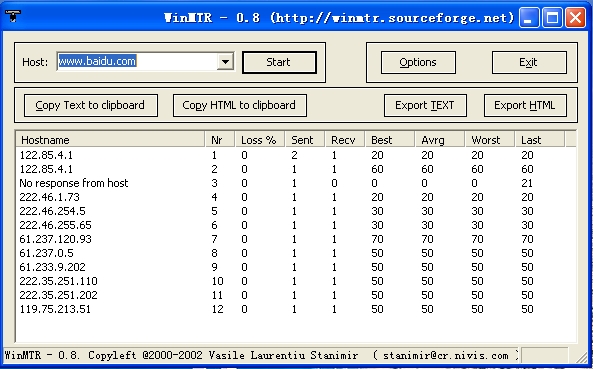Click the Recv column header
This screenshot has width=593, height=369.
click(345, 140)
